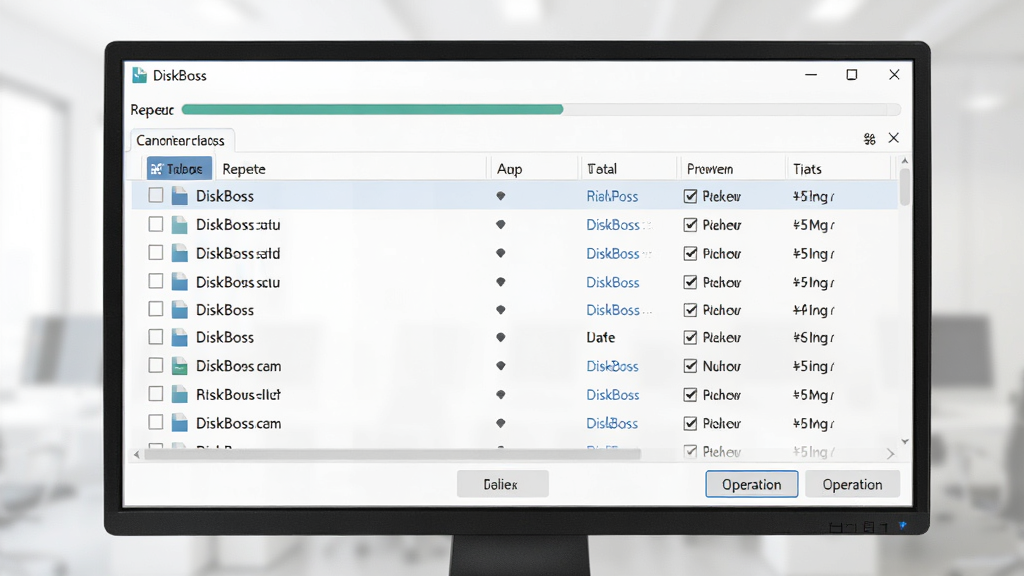Switch to the Canonter claoss tab

tap(180, 140)
